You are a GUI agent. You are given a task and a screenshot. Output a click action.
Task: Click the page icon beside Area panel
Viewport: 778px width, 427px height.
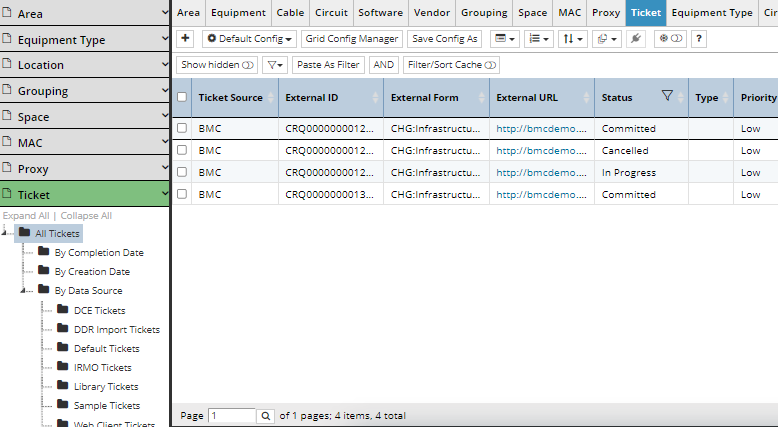point(6,12)
